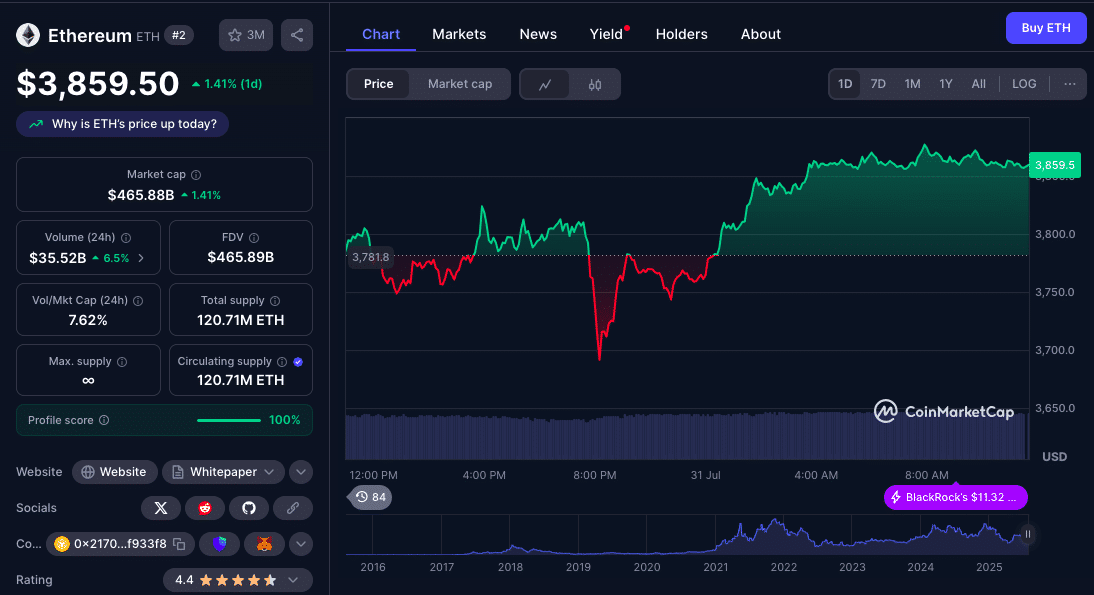Visit the GitHub social icon

point(249,508)
